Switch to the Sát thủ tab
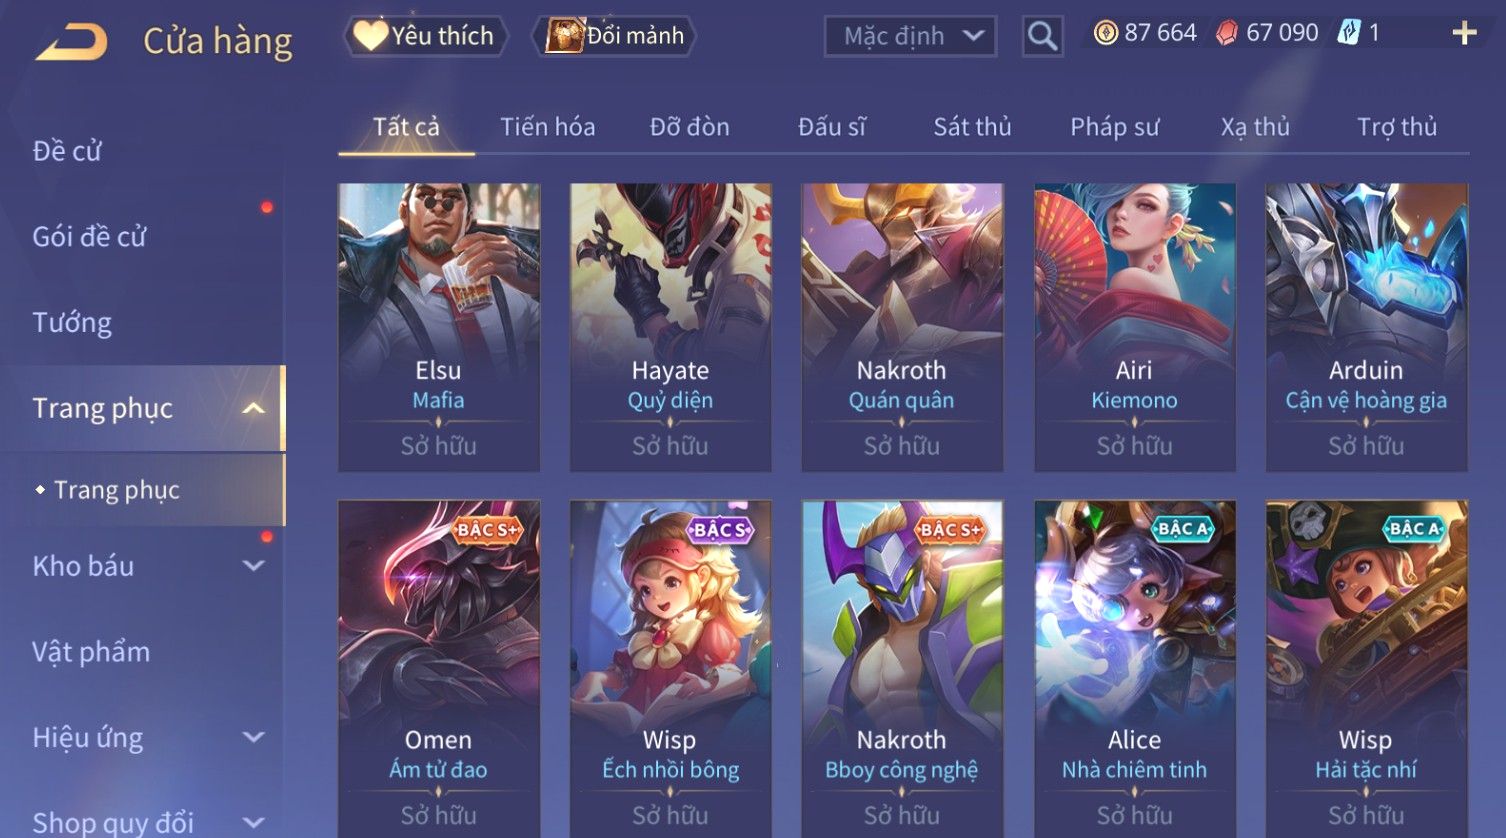This screenshot has height=838, width=1506. (972, 127)
